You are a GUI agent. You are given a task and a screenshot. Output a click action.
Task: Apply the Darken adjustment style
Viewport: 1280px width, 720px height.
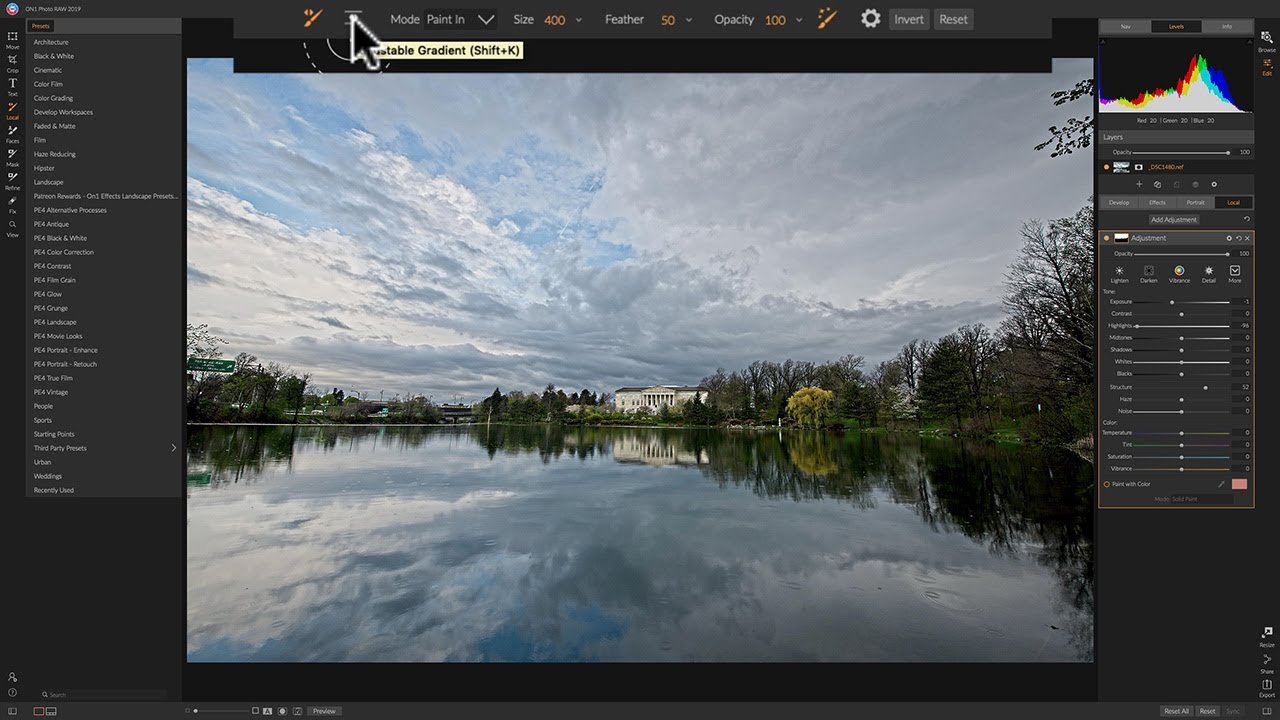click(x=1149, y=273)
